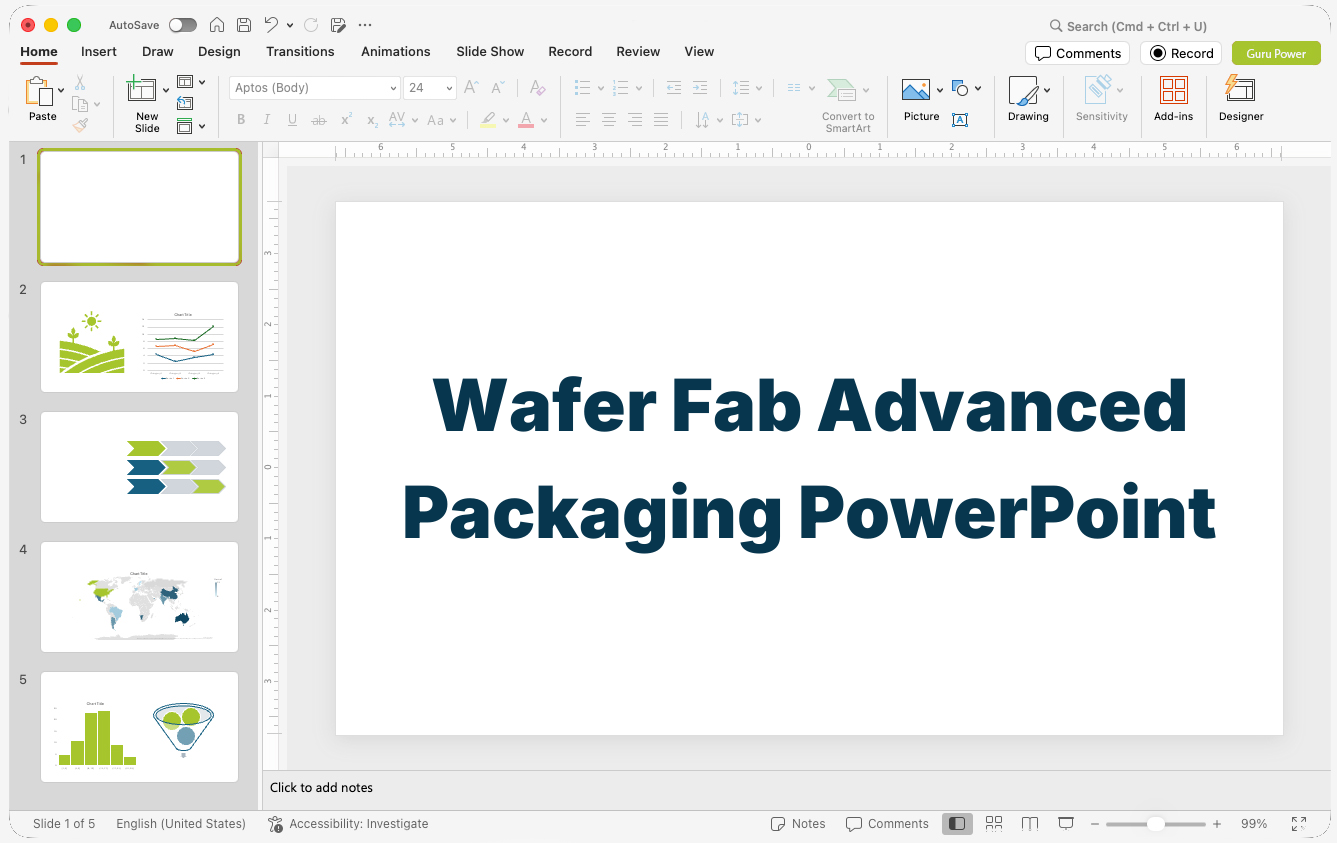The image size is (1337, 843).
Task: Click English (United States) language indicator
Action: coord(181,824)
